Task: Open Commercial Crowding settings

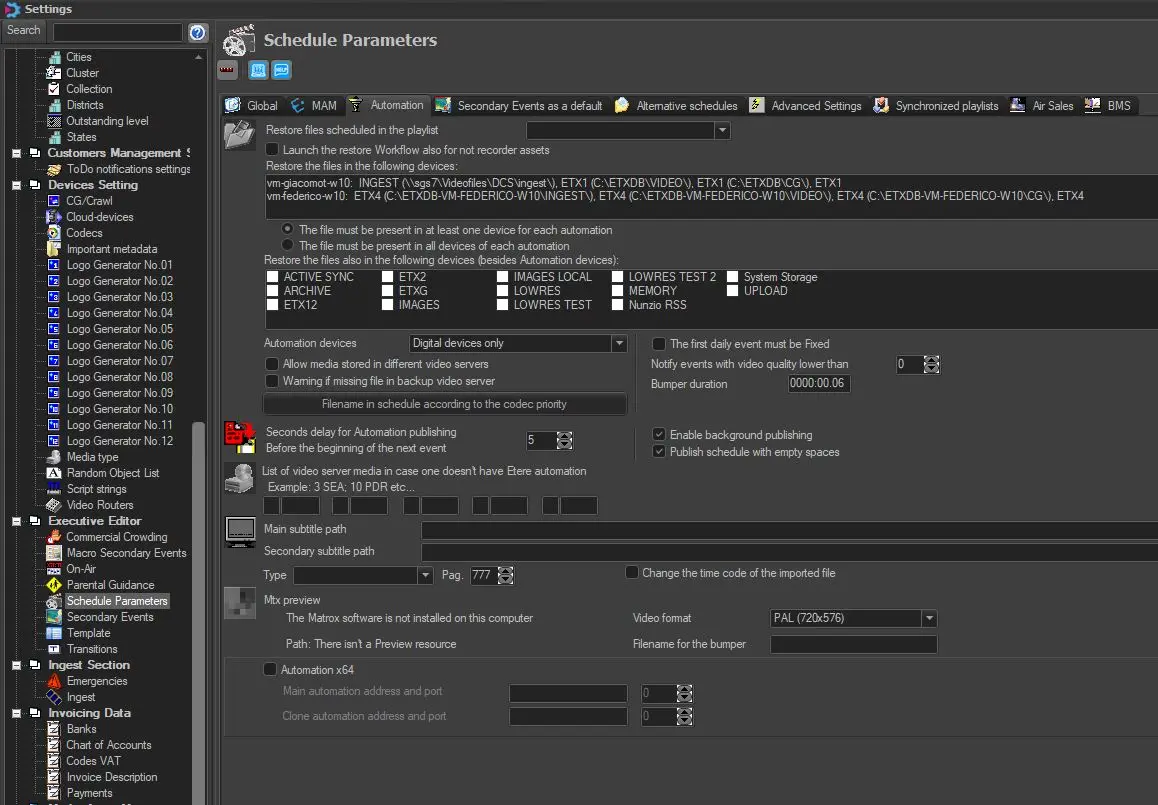Action: click(116, 537)
